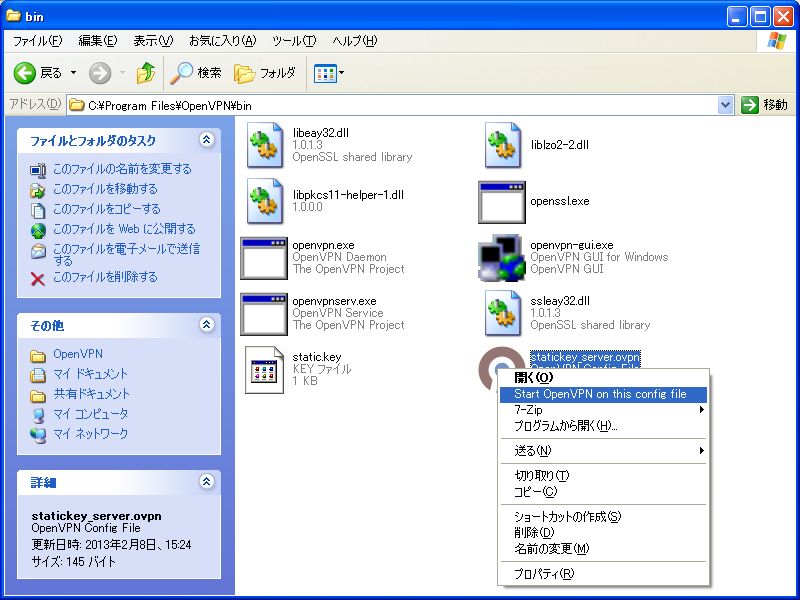The image size is (800, 600).
Task: Maximize the bin window
Action: pyautogui.click(x=760, y=17)
